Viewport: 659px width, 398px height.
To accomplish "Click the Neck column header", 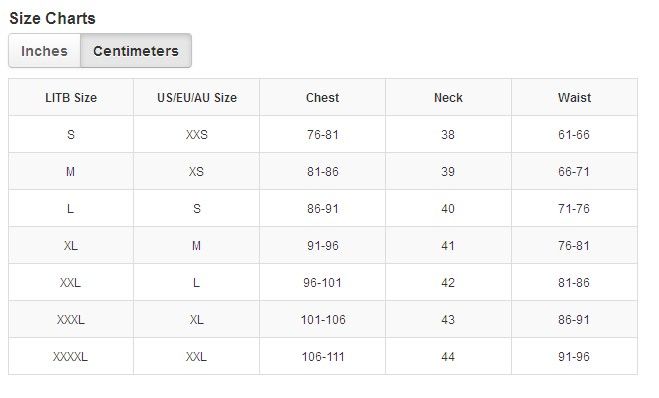I will (x=448, y=98).
